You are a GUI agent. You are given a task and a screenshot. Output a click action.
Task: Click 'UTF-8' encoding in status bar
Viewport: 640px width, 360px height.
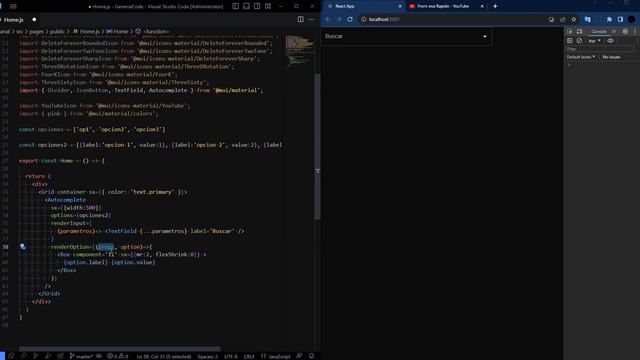(x=231, y=356)
